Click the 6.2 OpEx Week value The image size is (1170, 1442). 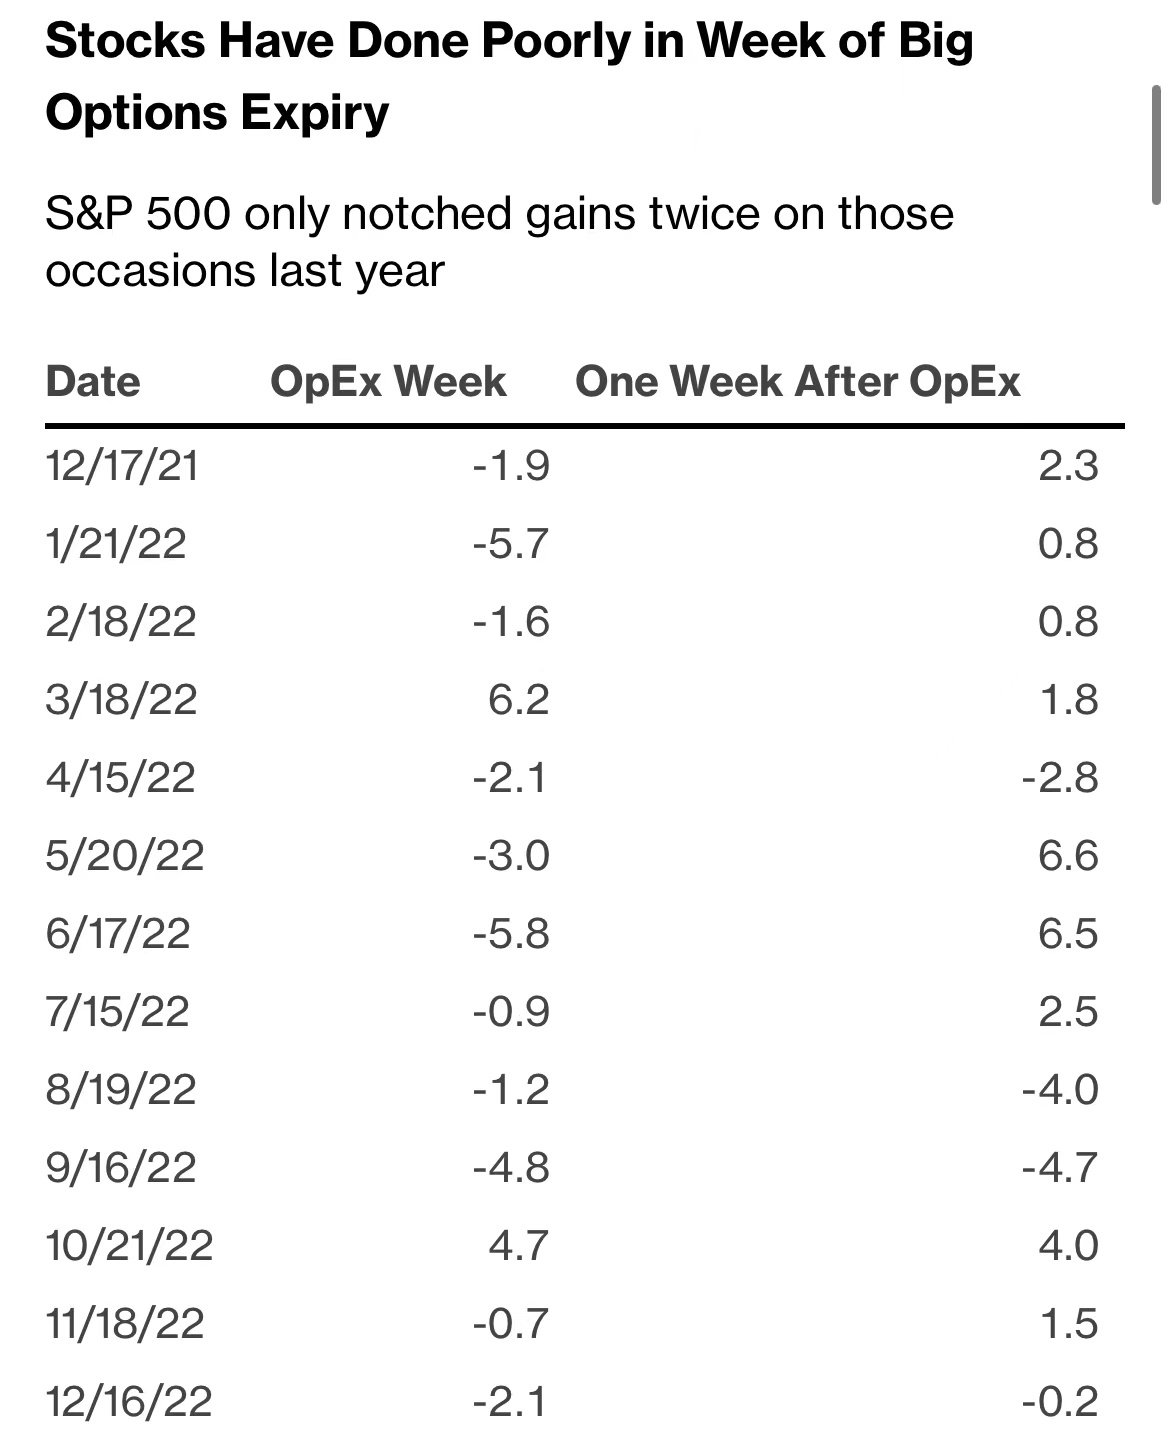(518, 700)
